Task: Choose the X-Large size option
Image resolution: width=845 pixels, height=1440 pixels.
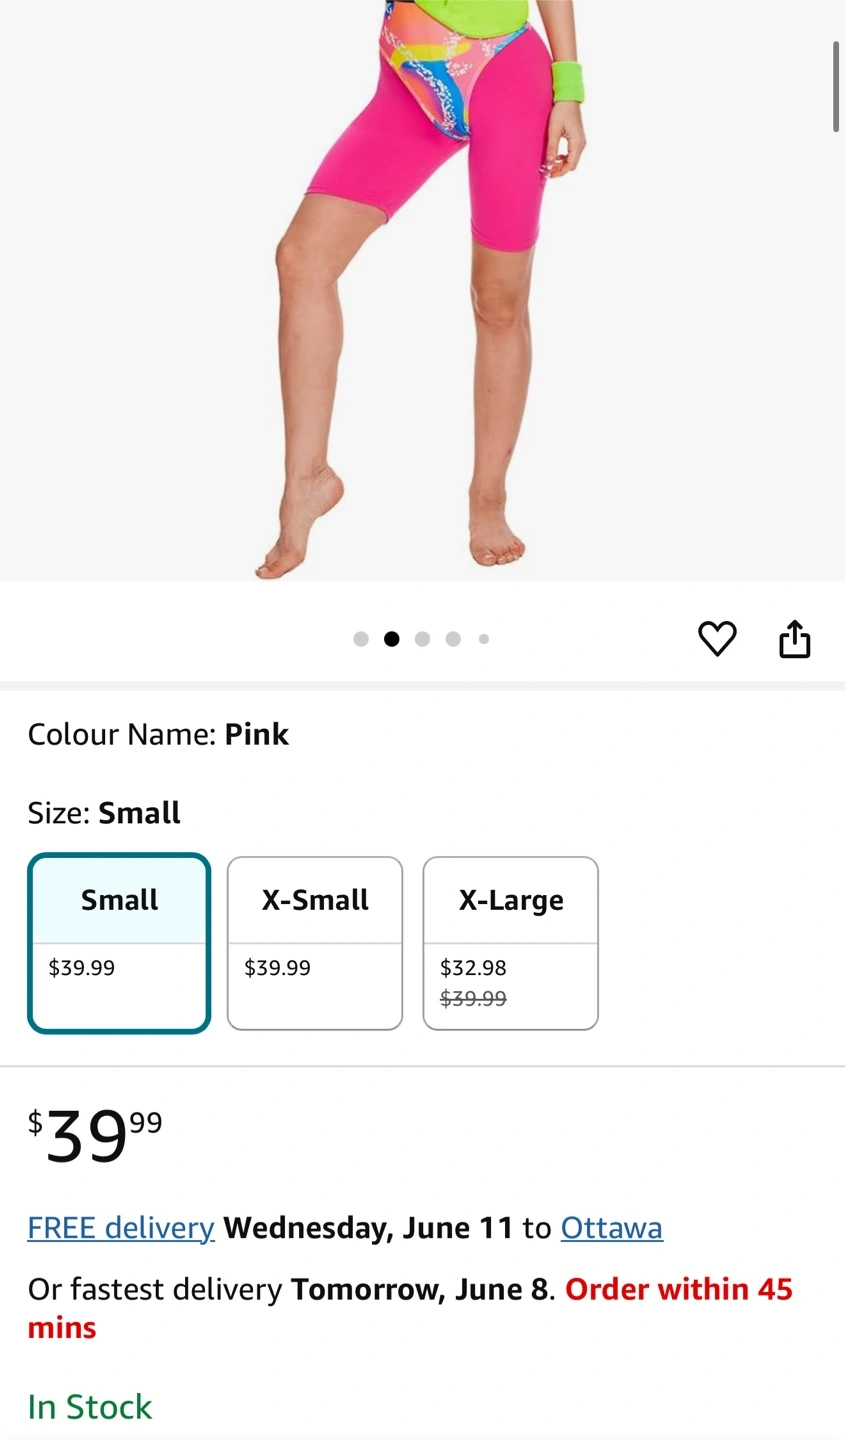Action: tap(511, 943)
